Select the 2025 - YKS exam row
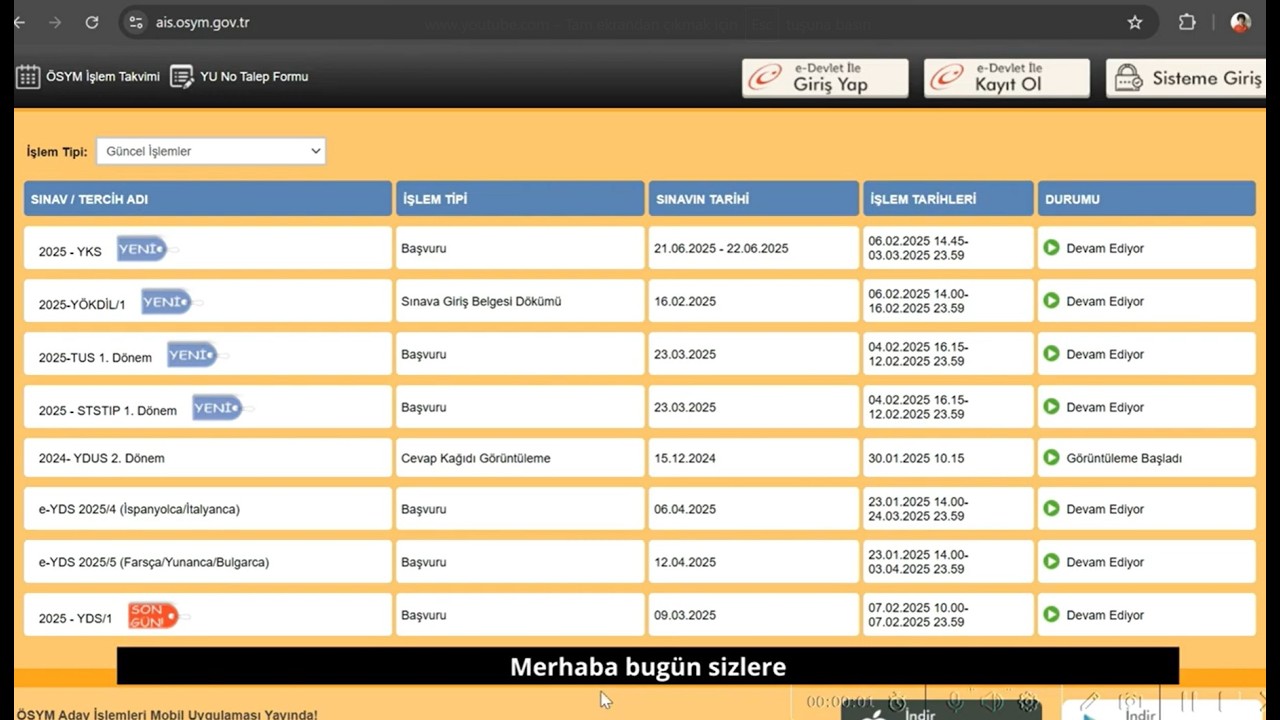 (640, 248)
